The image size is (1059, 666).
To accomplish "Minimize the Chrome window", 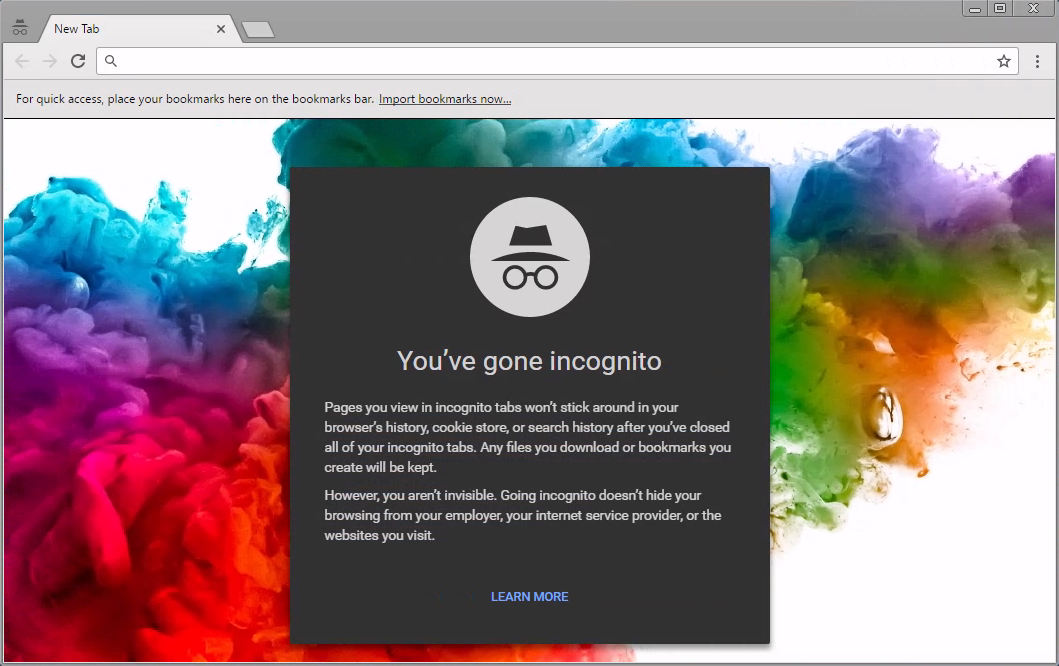I will 976,8.
